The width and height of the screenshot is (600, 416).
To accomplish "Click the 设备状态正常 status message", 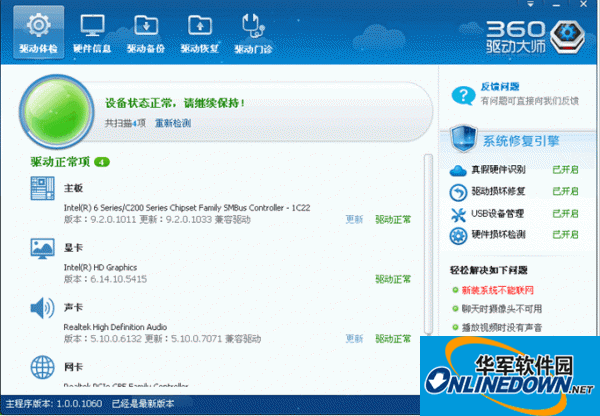I will coord(175,103).
